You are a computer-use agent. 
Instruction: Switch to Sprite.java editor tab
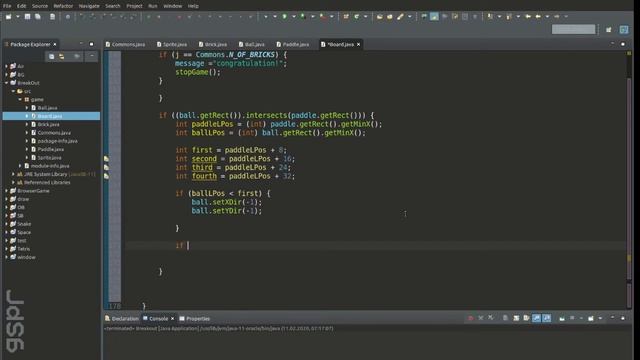[172, 44]
